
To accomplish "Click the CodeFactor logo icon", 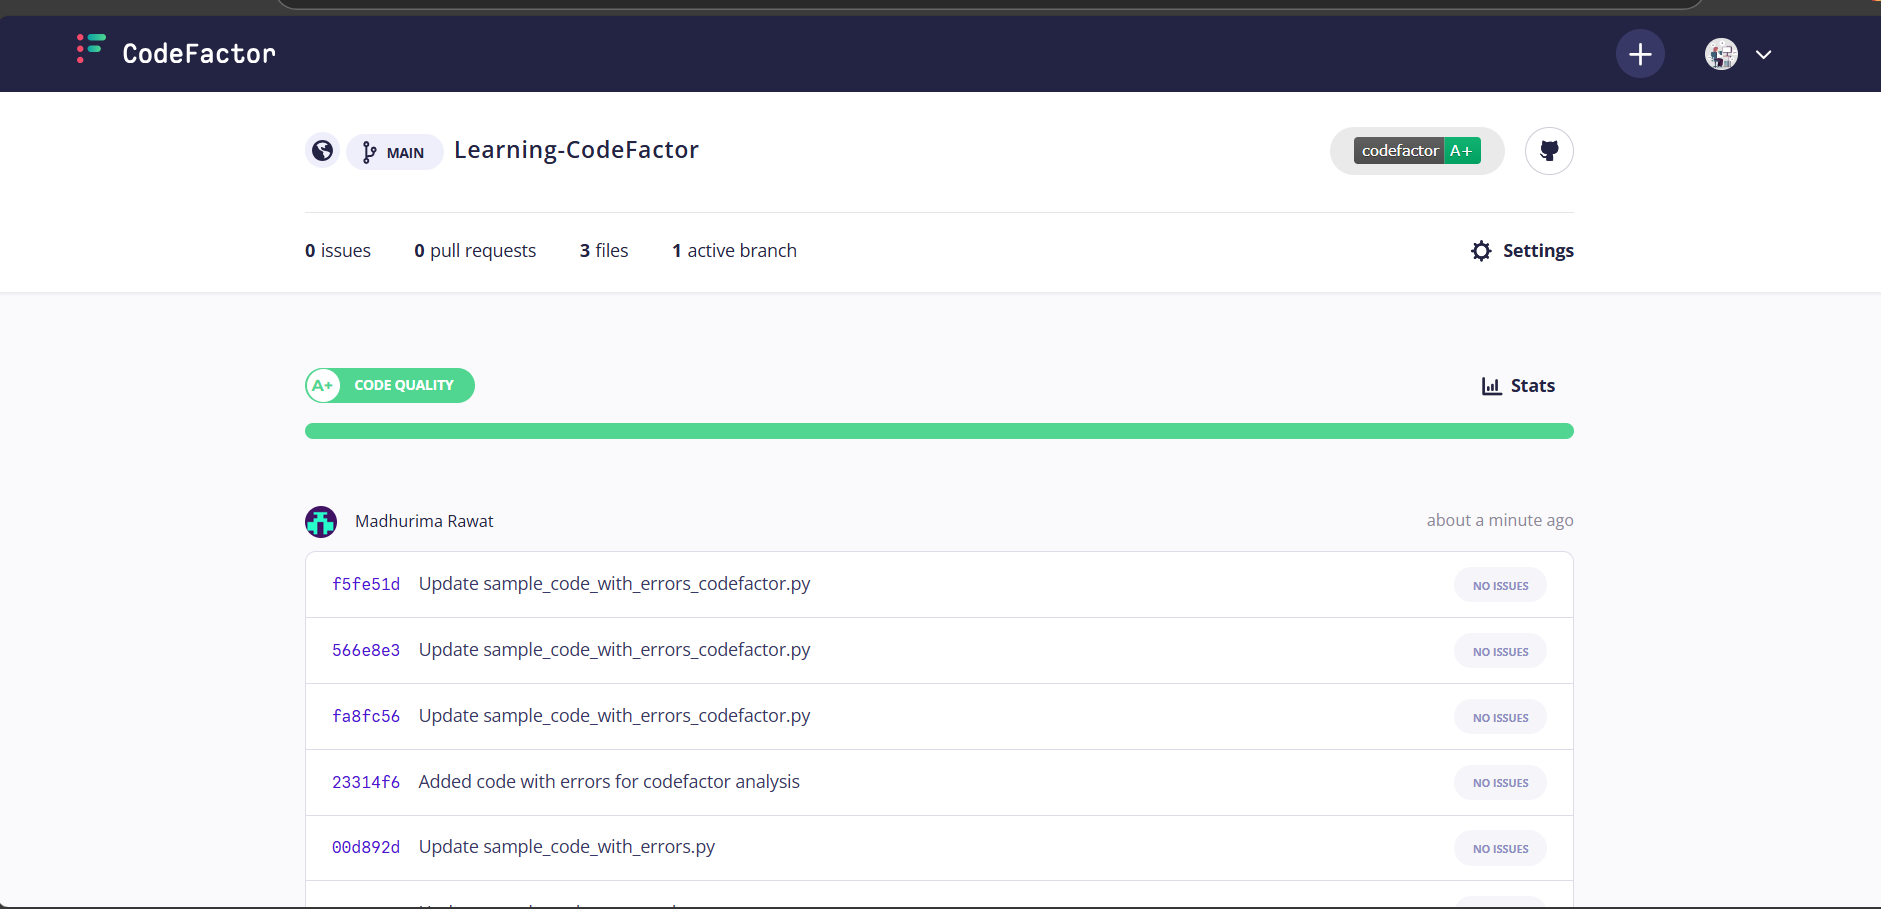I will pyautogui.click(x=91, y=49).
